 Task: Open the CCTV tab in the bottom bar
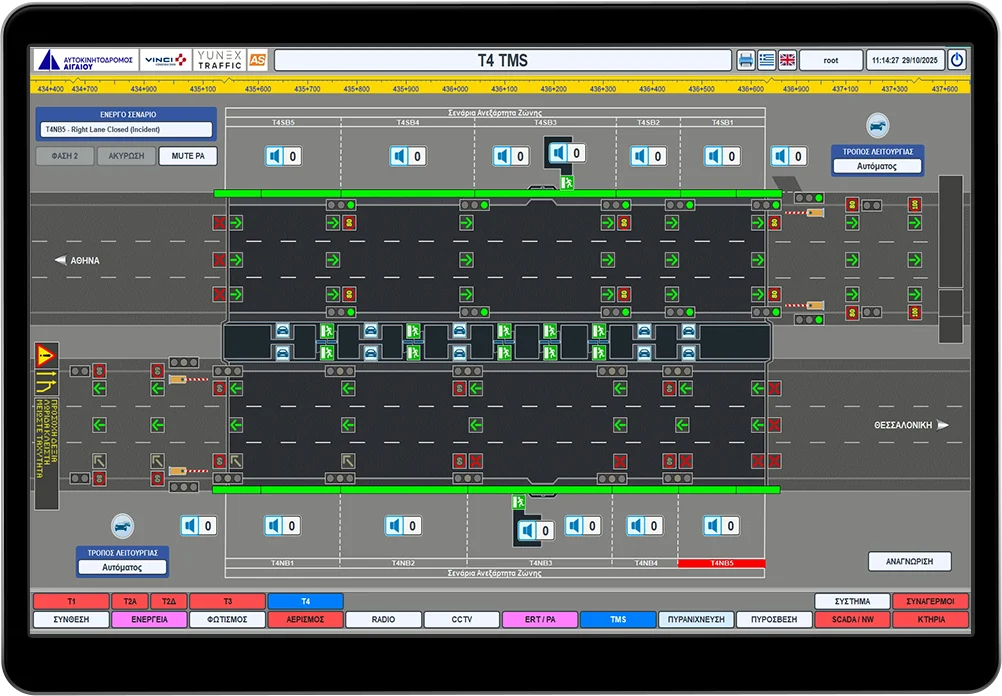point(461,620)
